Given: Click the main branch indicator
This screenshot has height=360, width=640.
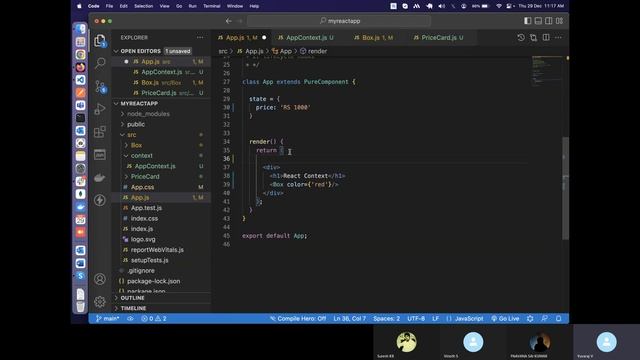Looking at the screenshot, I should 107,318.
